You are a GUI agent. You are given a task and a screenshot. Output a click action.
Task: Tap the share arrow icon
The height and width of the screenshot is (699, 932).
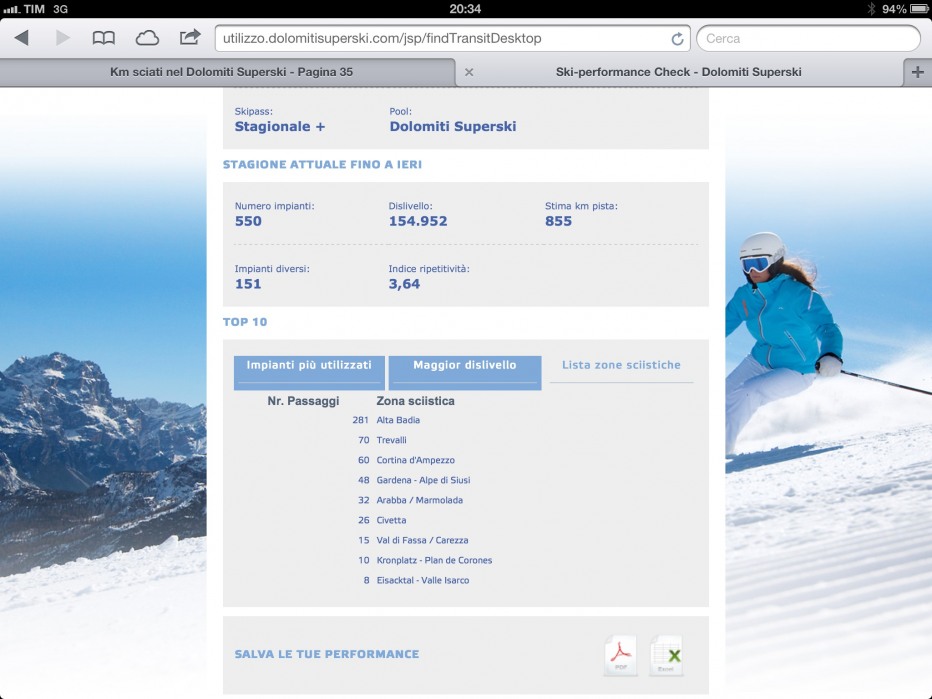(190, 37)
